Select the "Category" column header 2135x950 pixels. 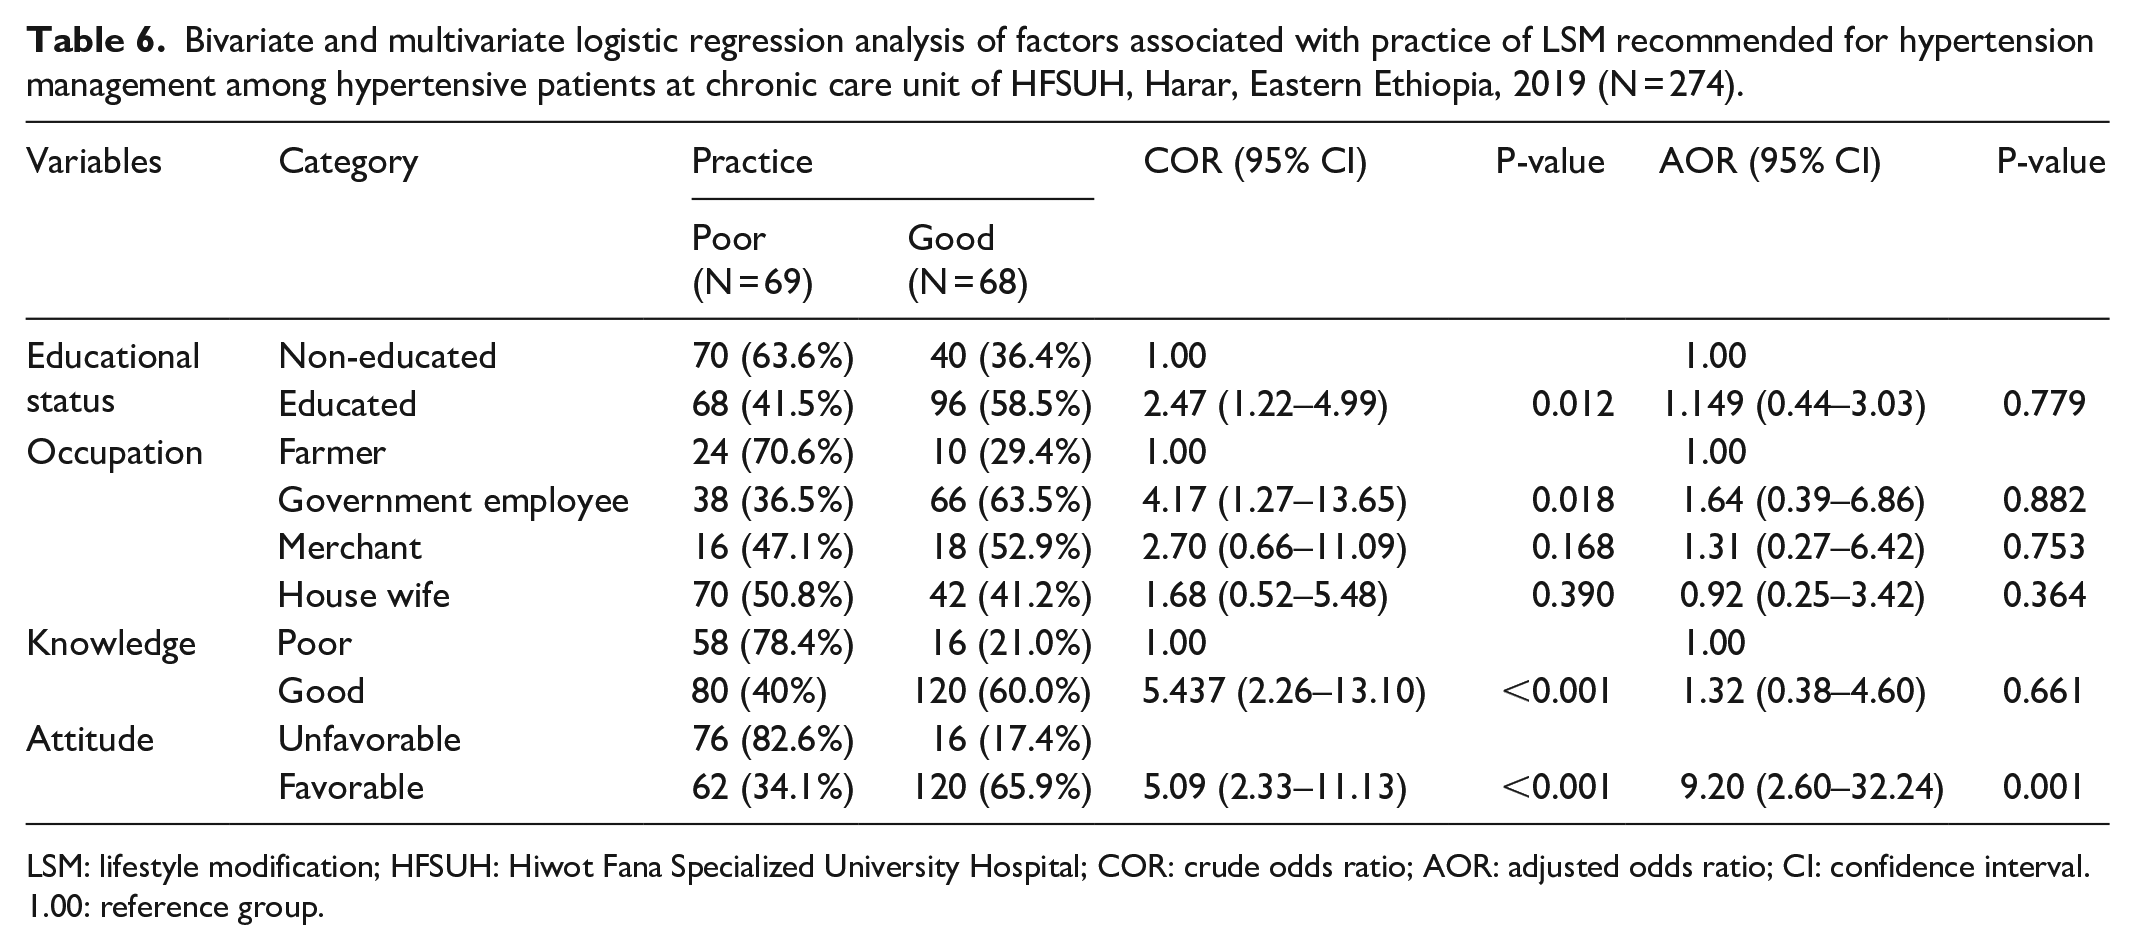coord(348,161)
